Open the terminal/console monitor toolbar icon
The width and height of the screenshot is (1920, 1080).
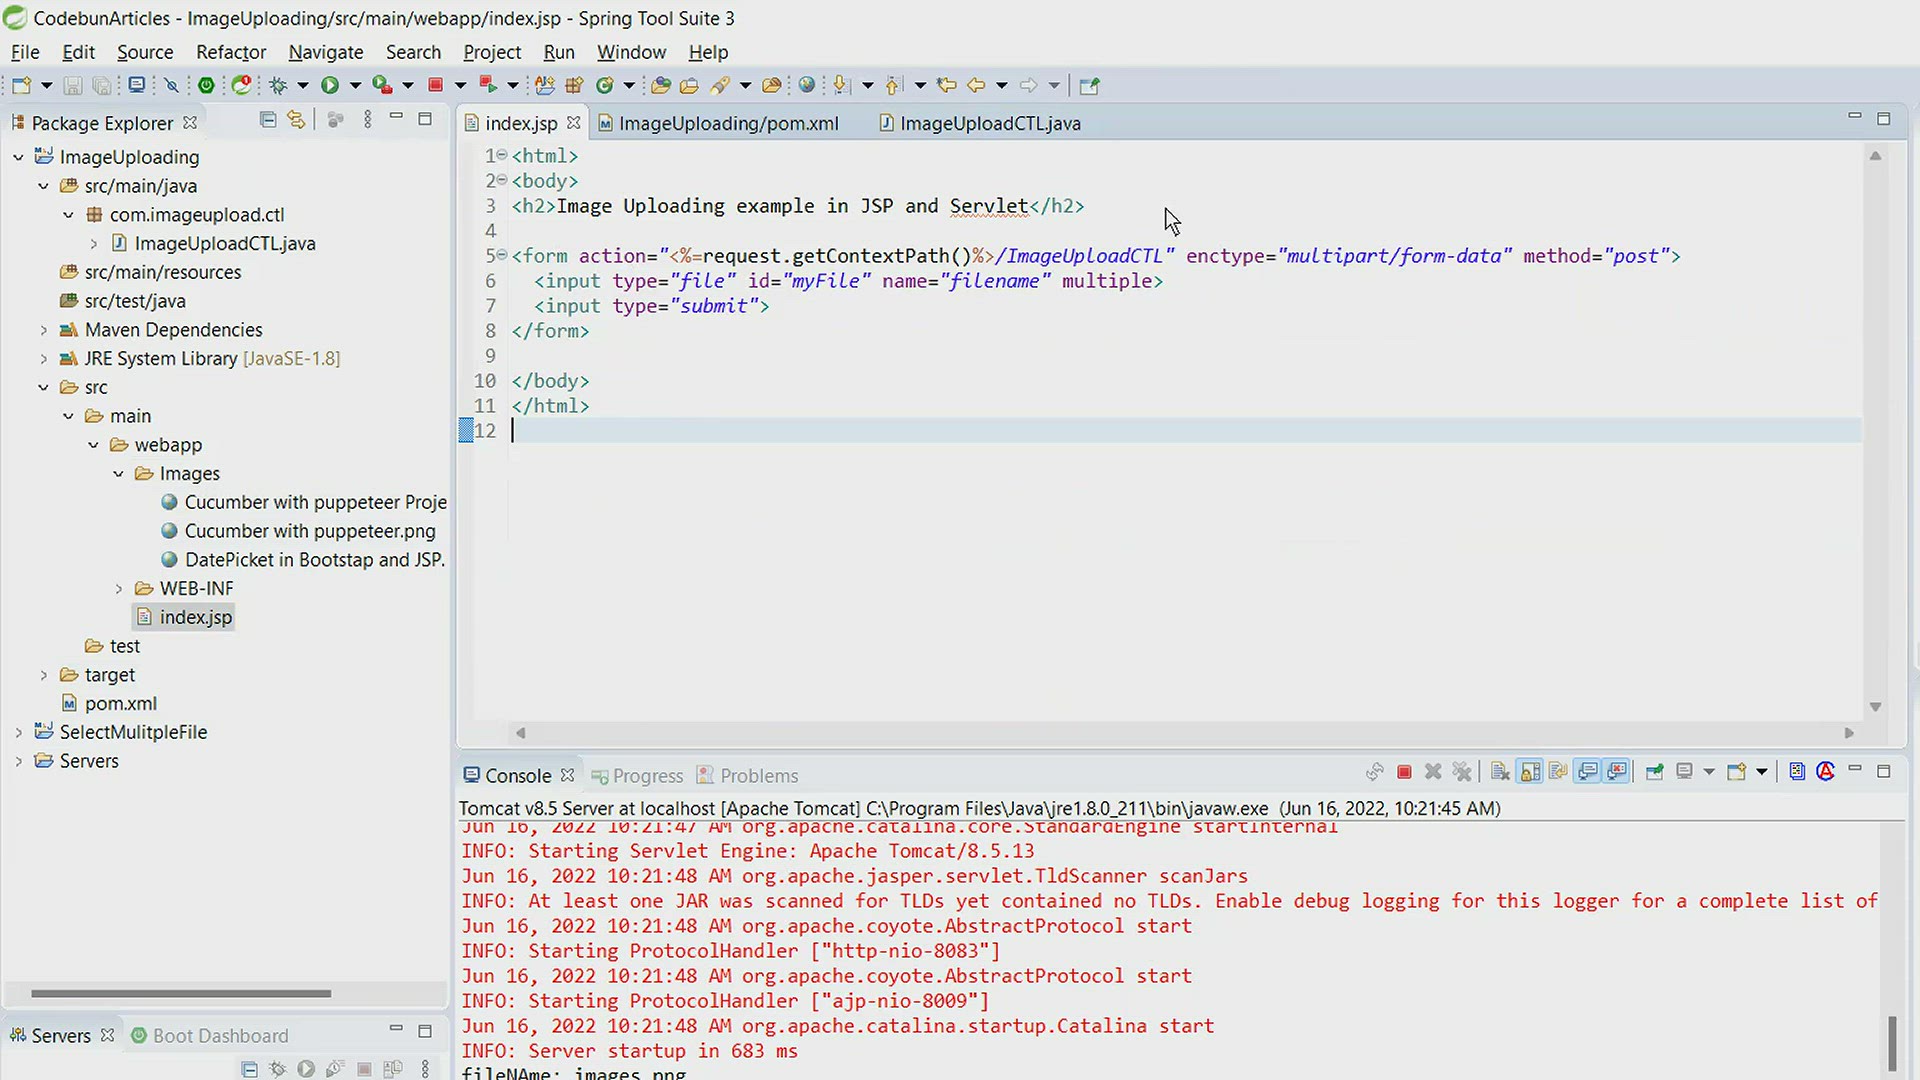pos(137,86)
